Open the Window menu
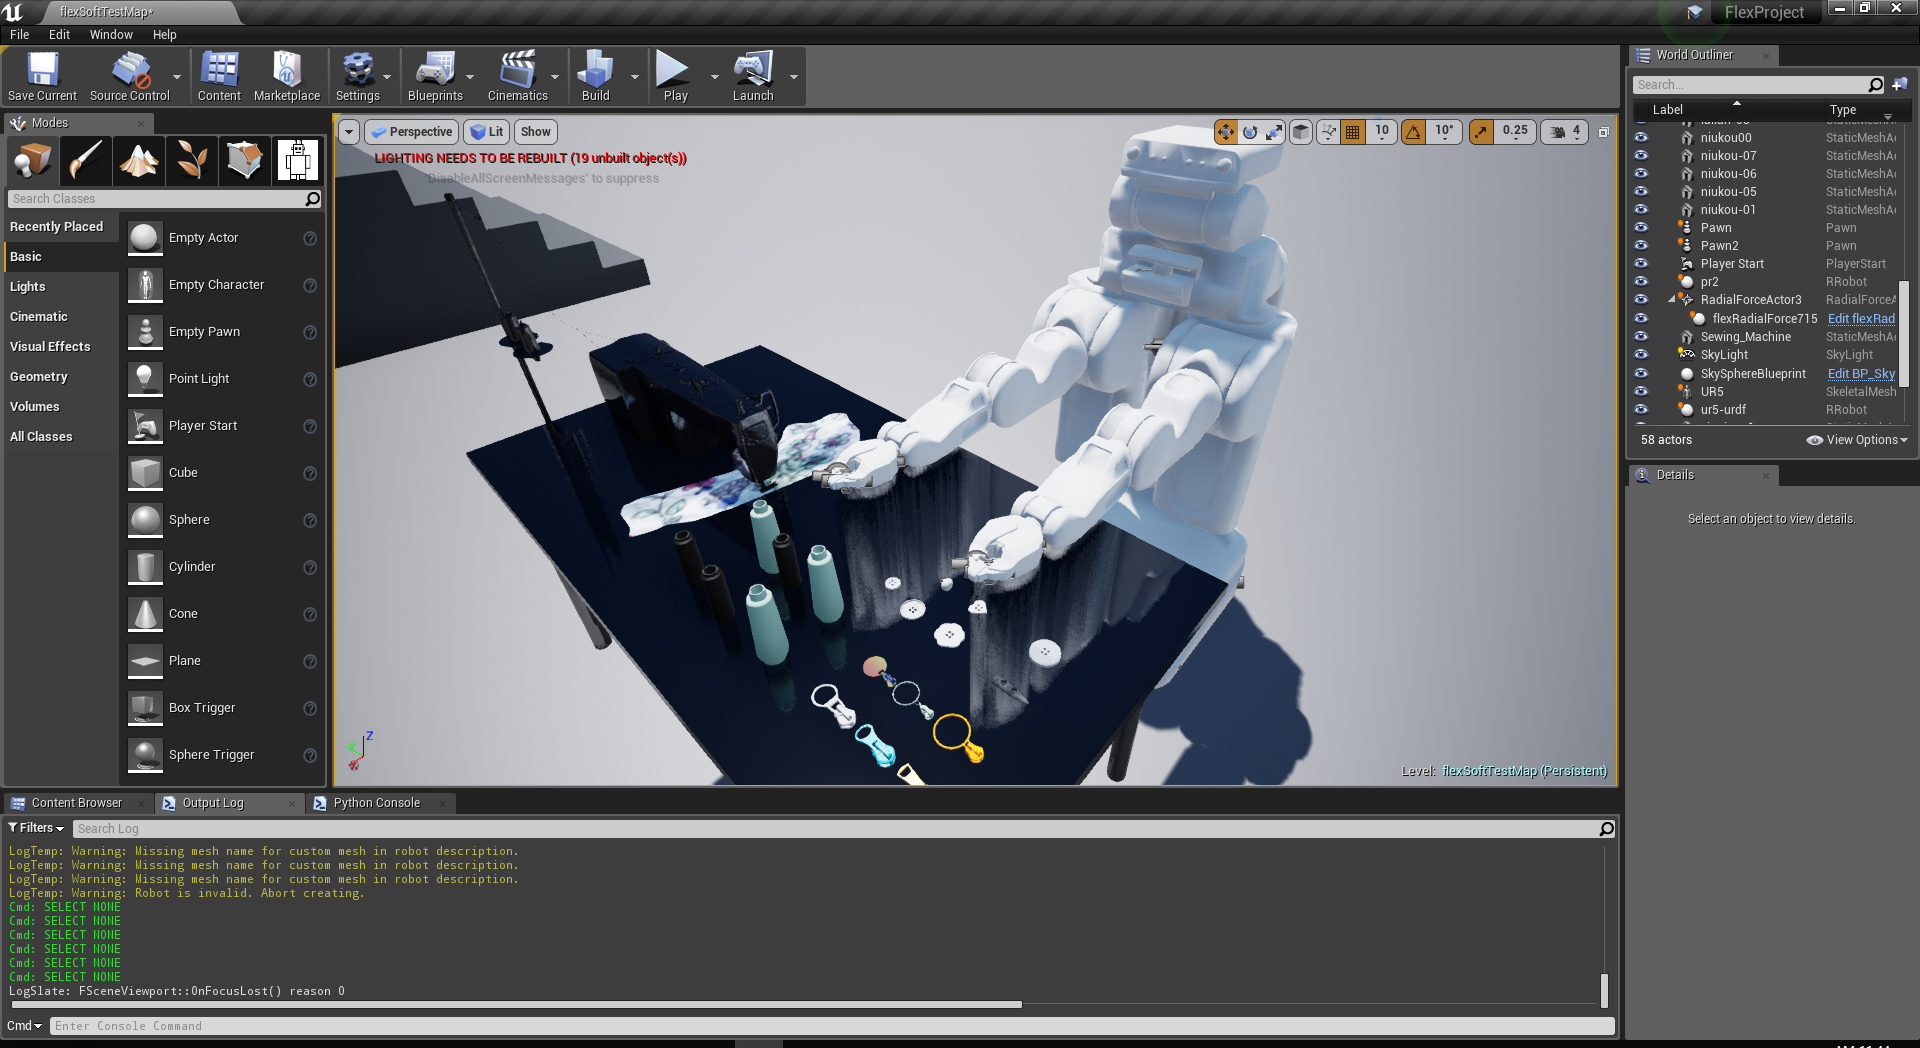Image resolution: width=1920 pixels, height=1048 pixels. pos(111,35)
